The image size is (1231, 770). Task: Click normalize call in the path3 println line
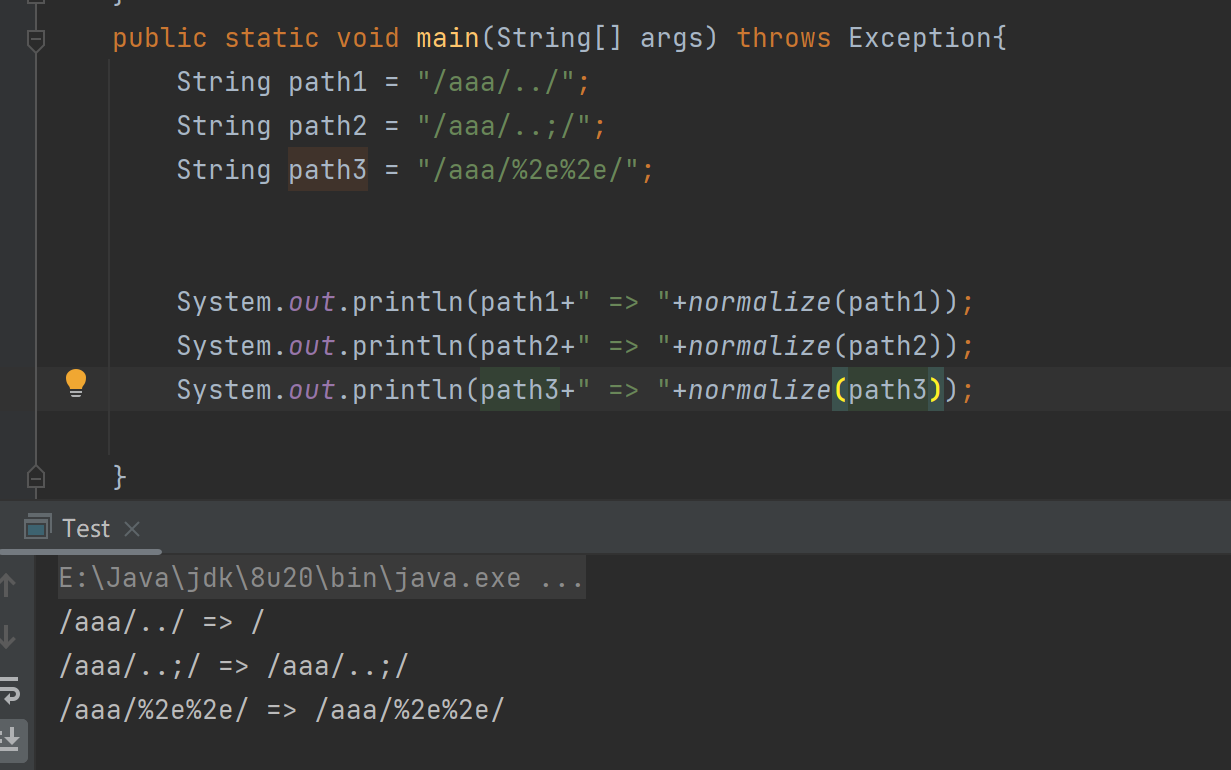coord(760,389)
